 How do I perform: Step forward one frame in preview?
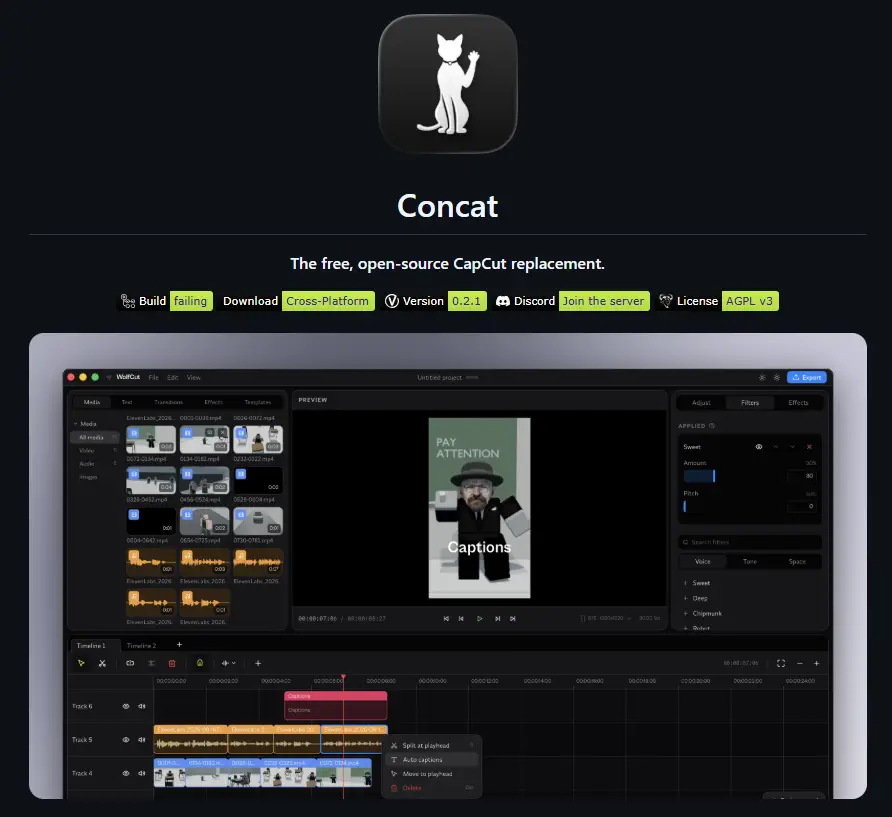click(497, 618)
